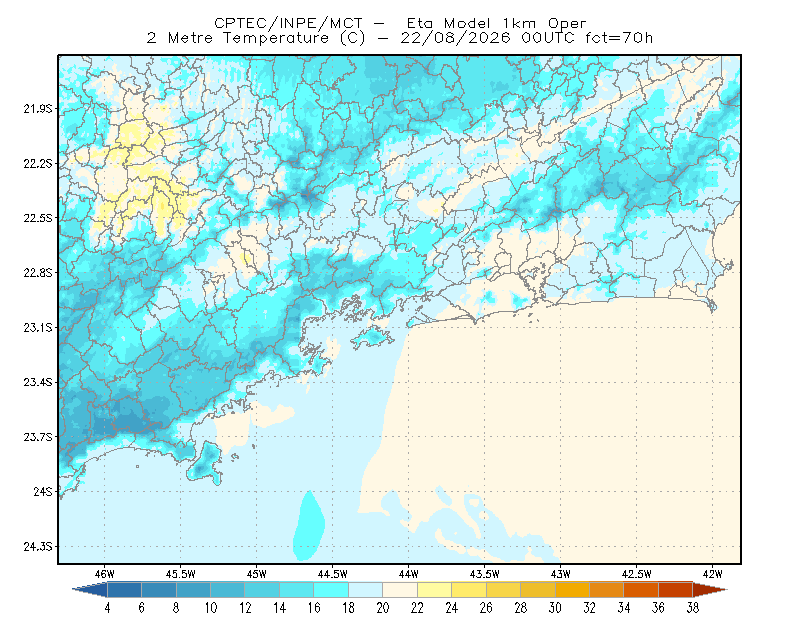Click the 44W longitude axis label
Viewport: 800px width, 618px height.
pos(409,574)
